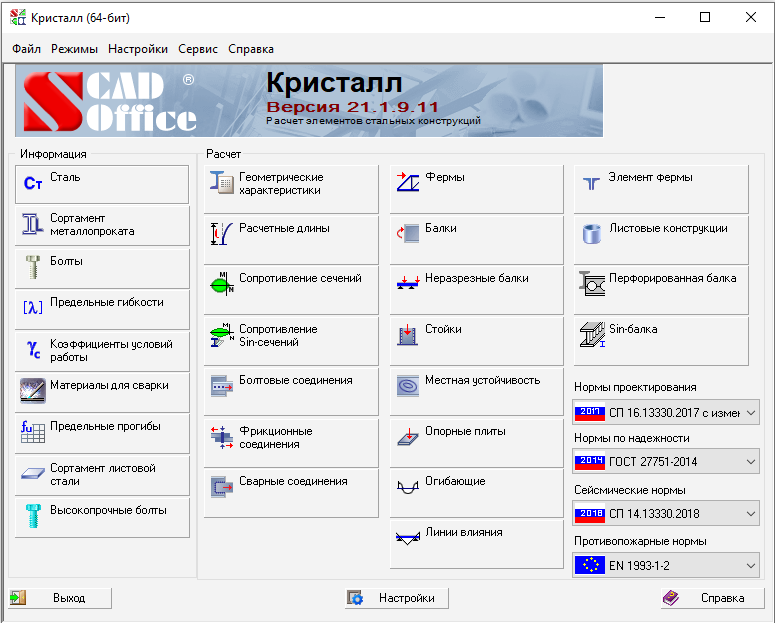Viewport: 775px width, 623px height.
Task: Launch Неразрезные балки icon
Action: [x=408, y=283]
